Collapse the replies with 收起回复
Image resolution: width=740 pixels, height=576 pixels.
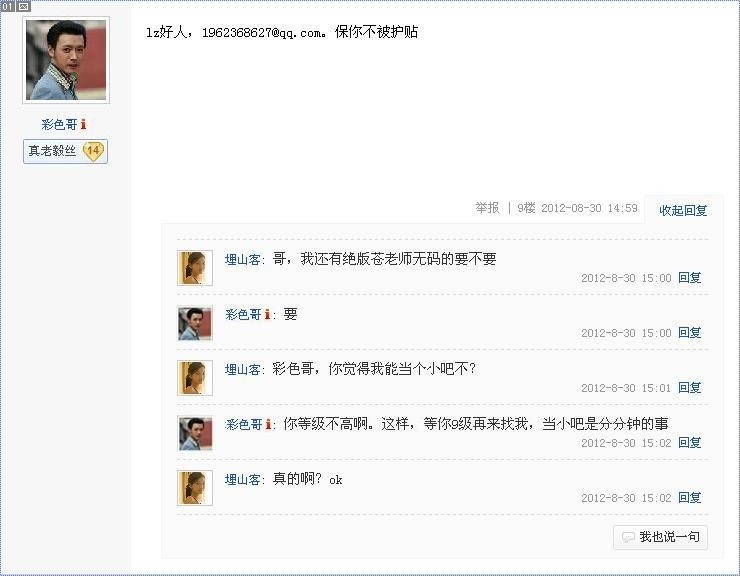click(683, 211)
